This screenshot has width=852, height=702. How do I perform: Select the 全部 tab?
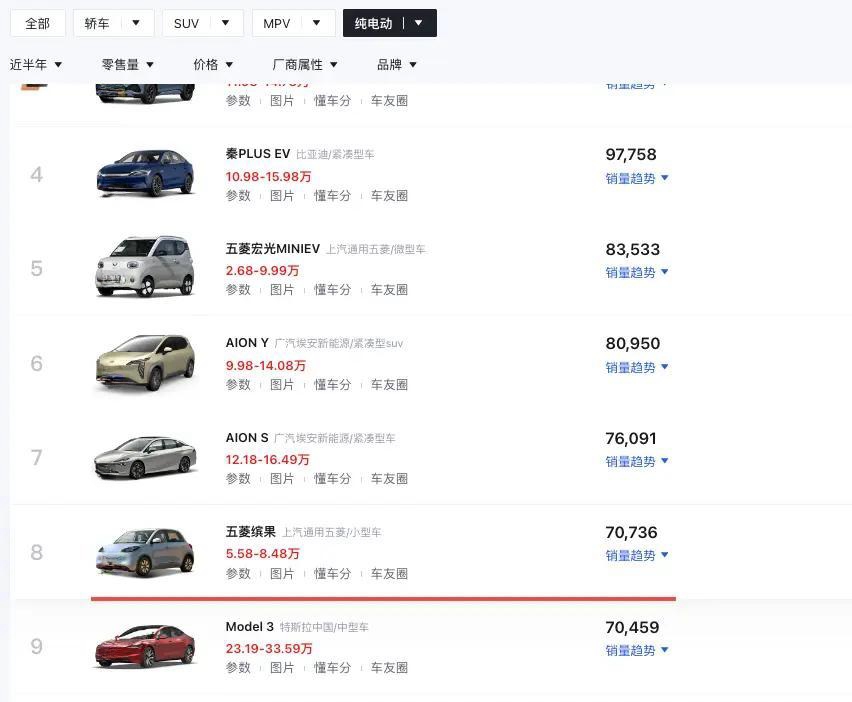click(x=37, y=23)
